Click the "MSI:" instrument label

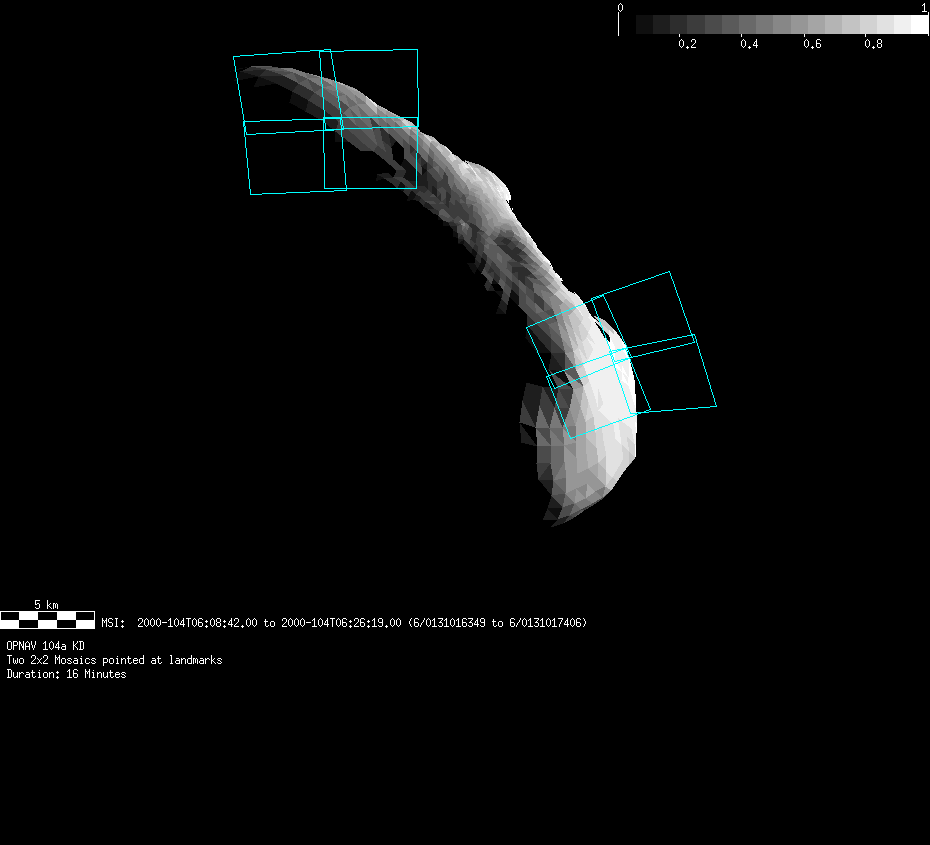tap(112, 623)
